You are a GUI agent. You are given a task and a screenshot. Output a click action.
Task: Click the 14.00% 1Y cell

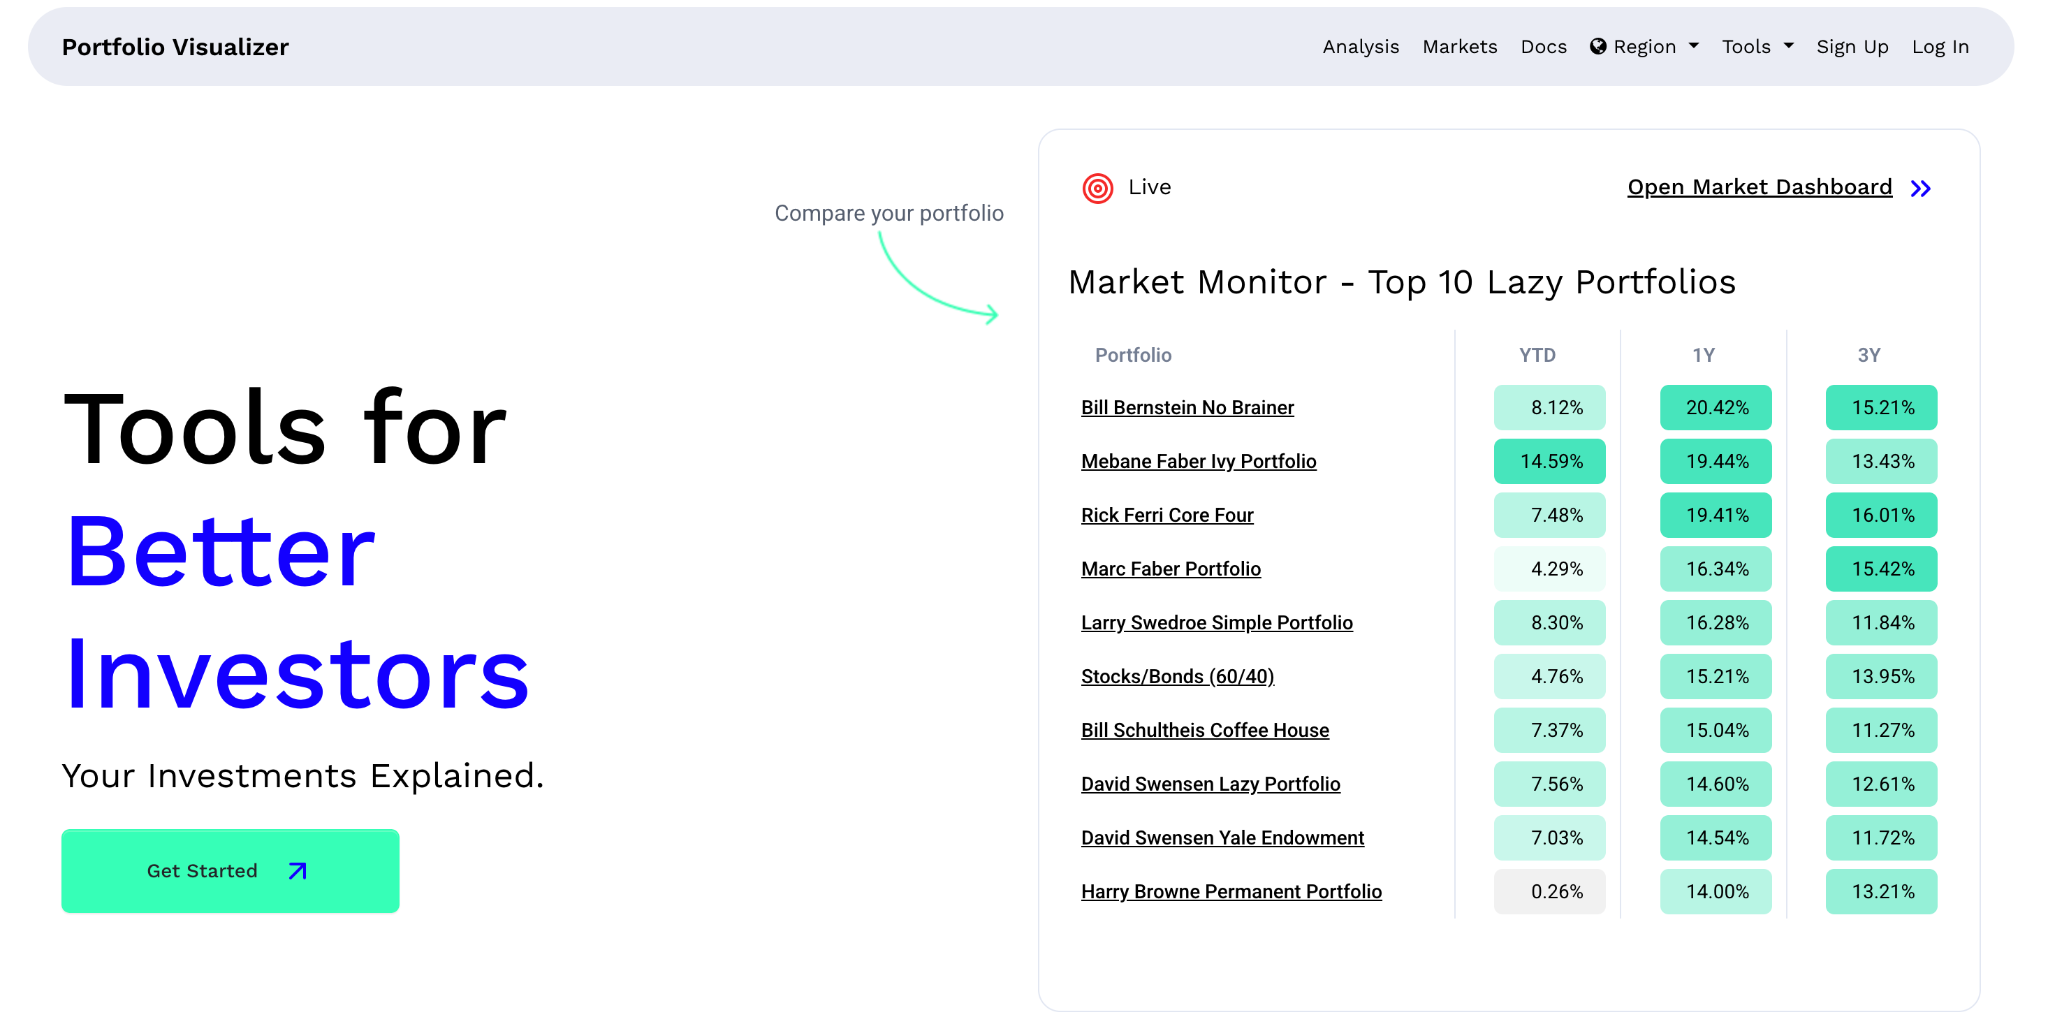point(1715,892)
